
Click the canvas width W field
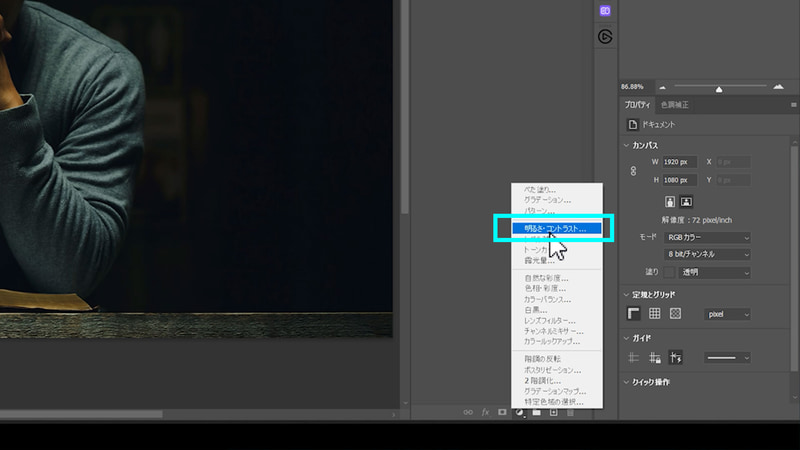680,162
